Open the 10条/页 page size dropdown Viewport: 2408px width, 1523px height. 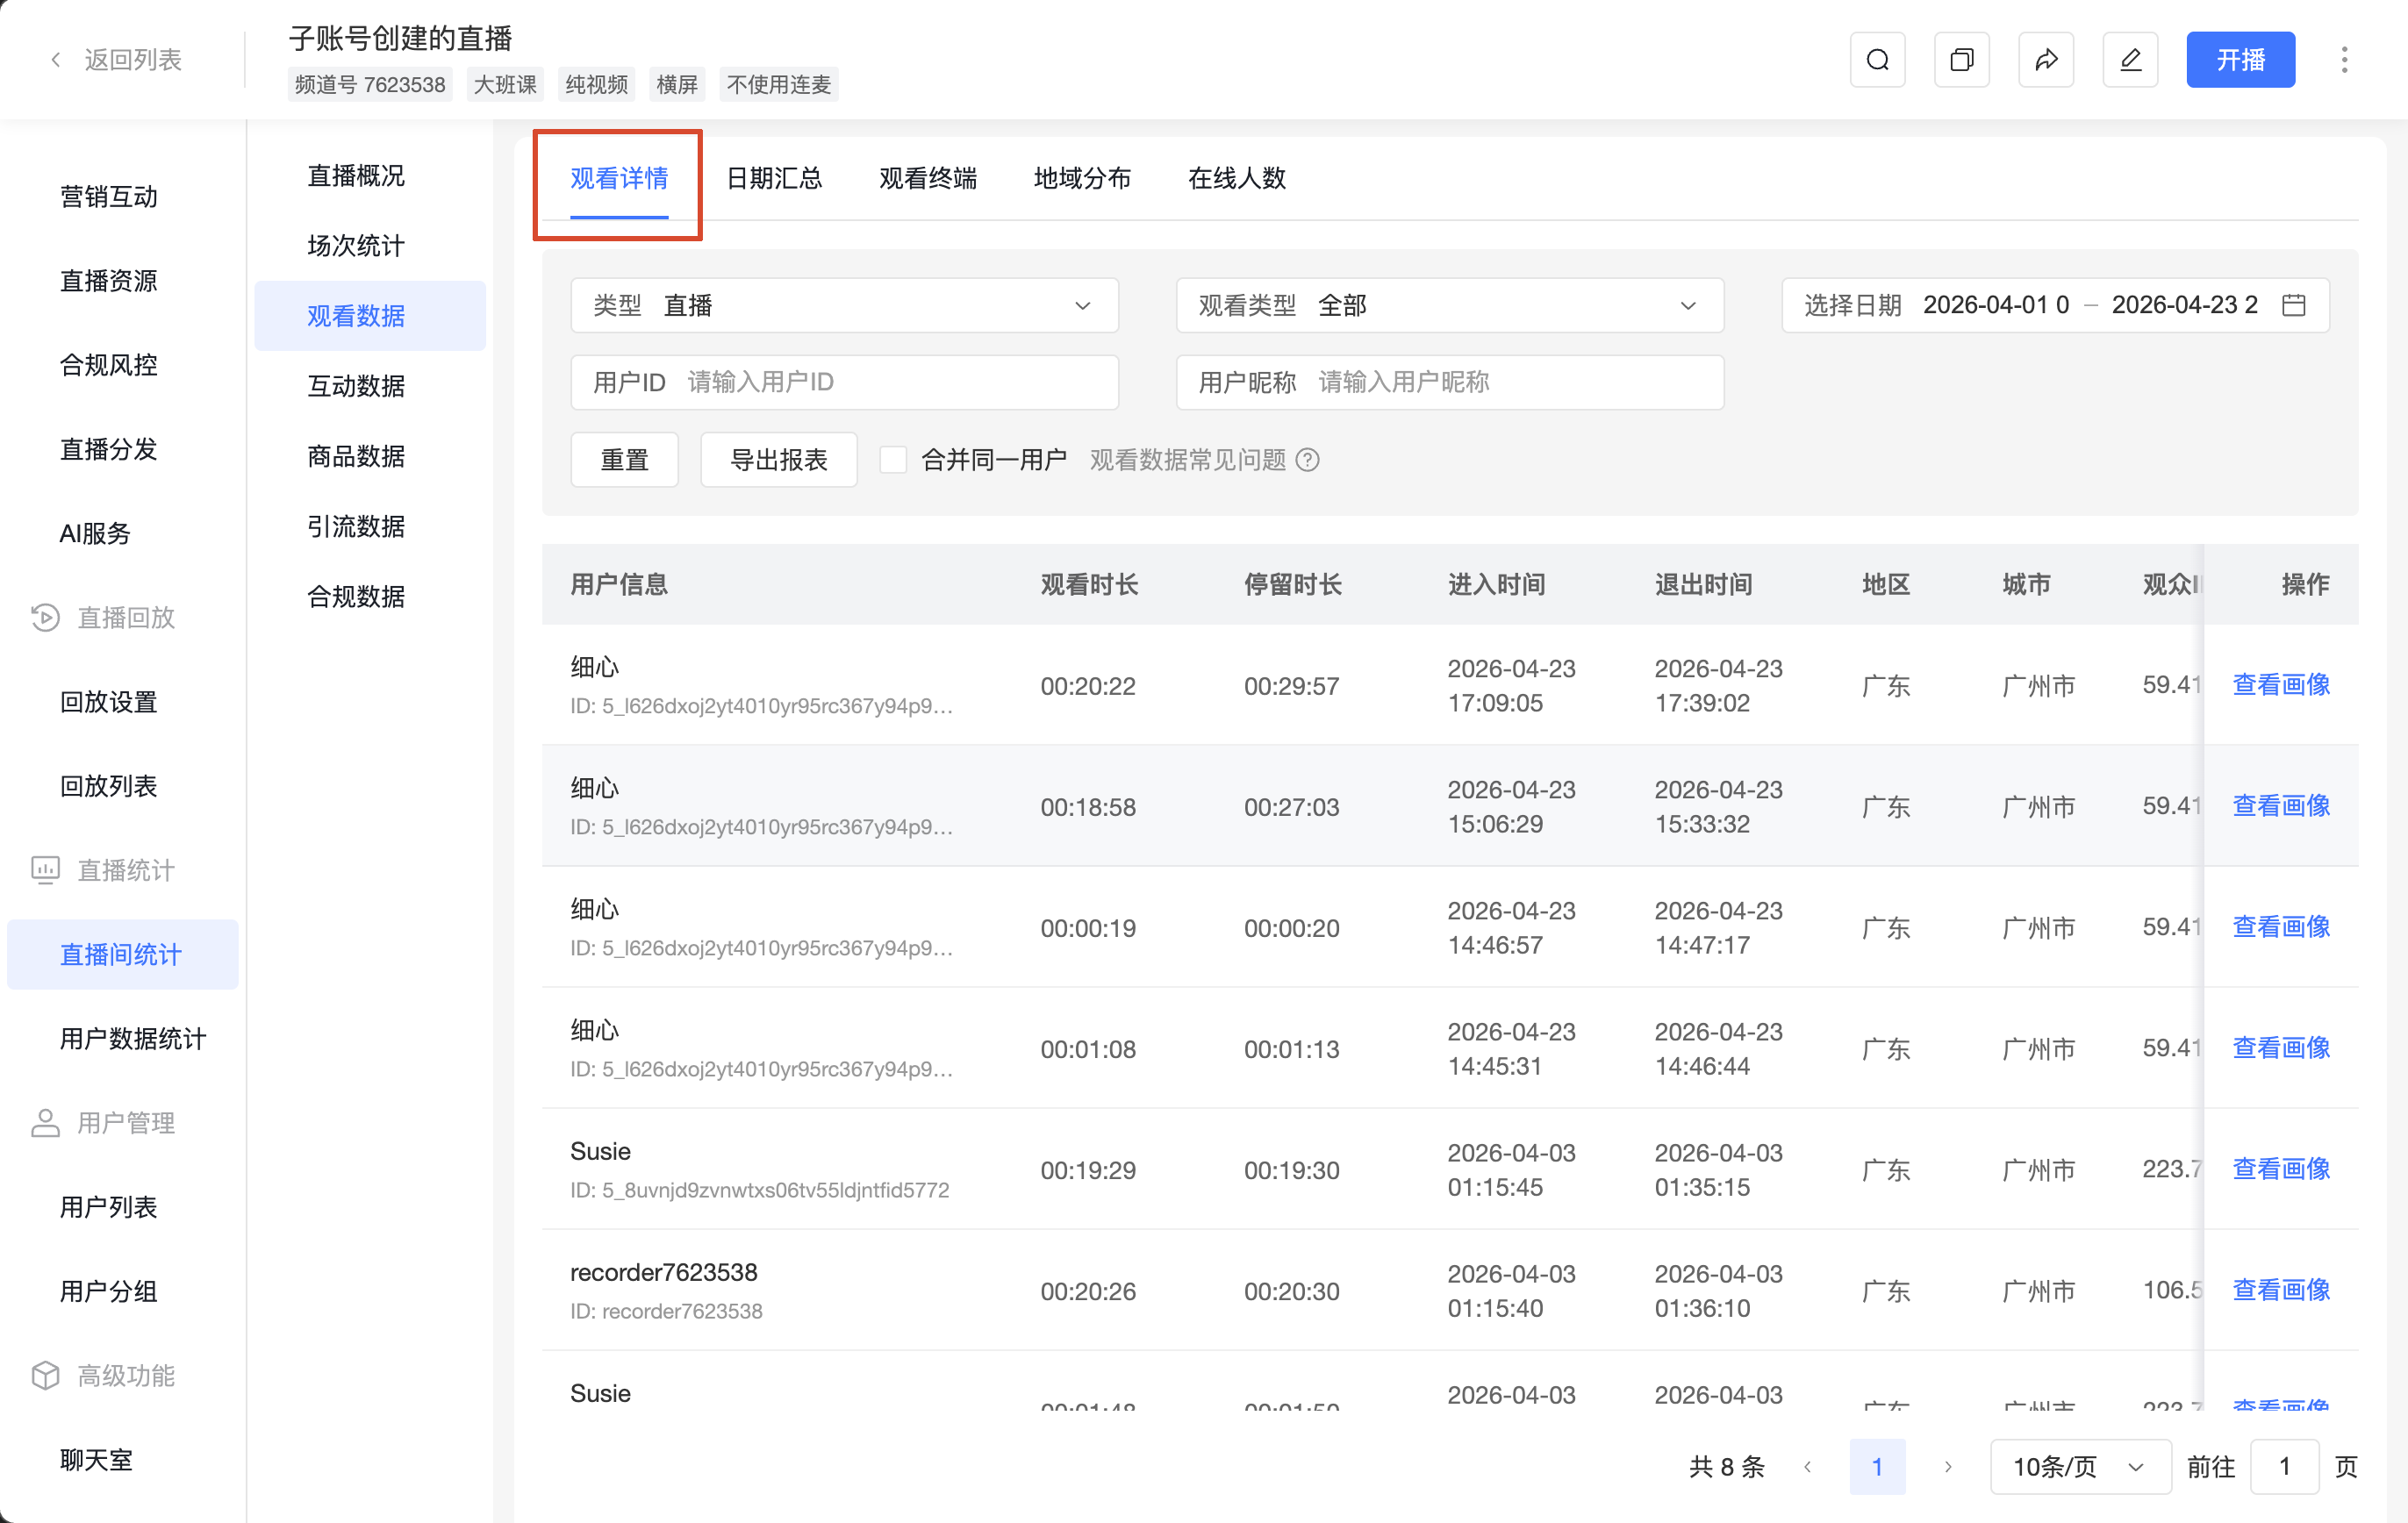tap(2080, 1466)
